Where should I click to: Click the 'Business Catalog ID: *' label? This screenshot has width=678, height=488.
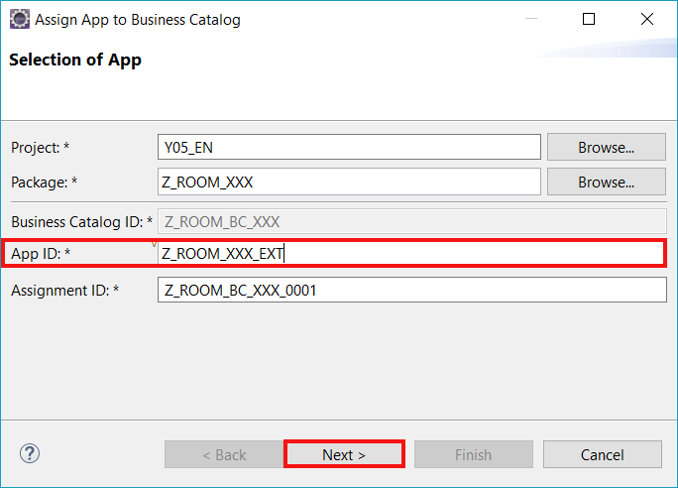tap(82, 222)
